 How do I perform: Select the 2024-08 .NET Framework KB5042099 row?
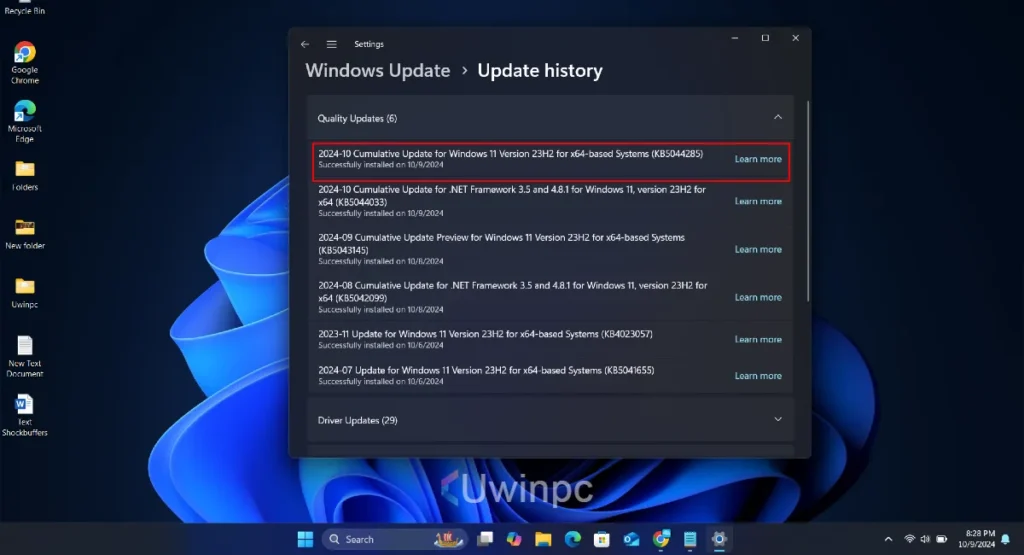tap(551, 297)
